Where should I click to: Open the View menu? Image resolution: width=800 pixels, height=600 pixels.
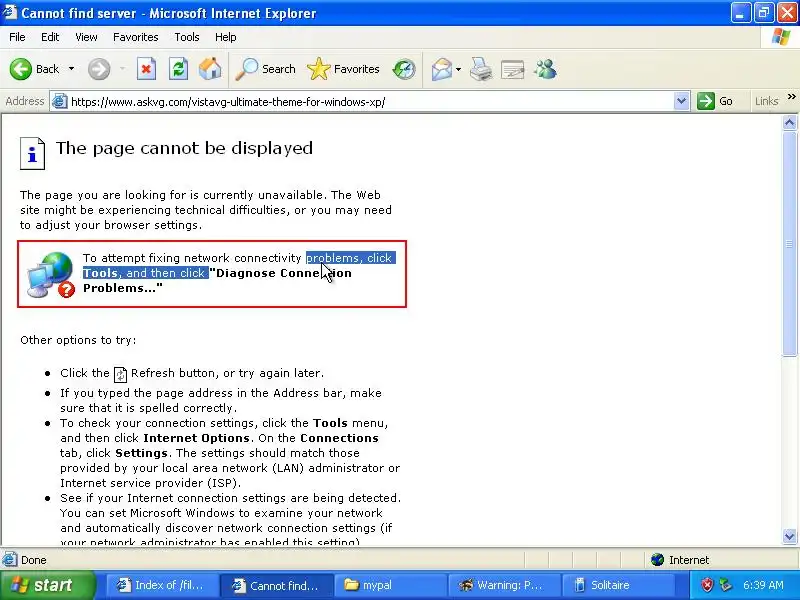point(86,37)
